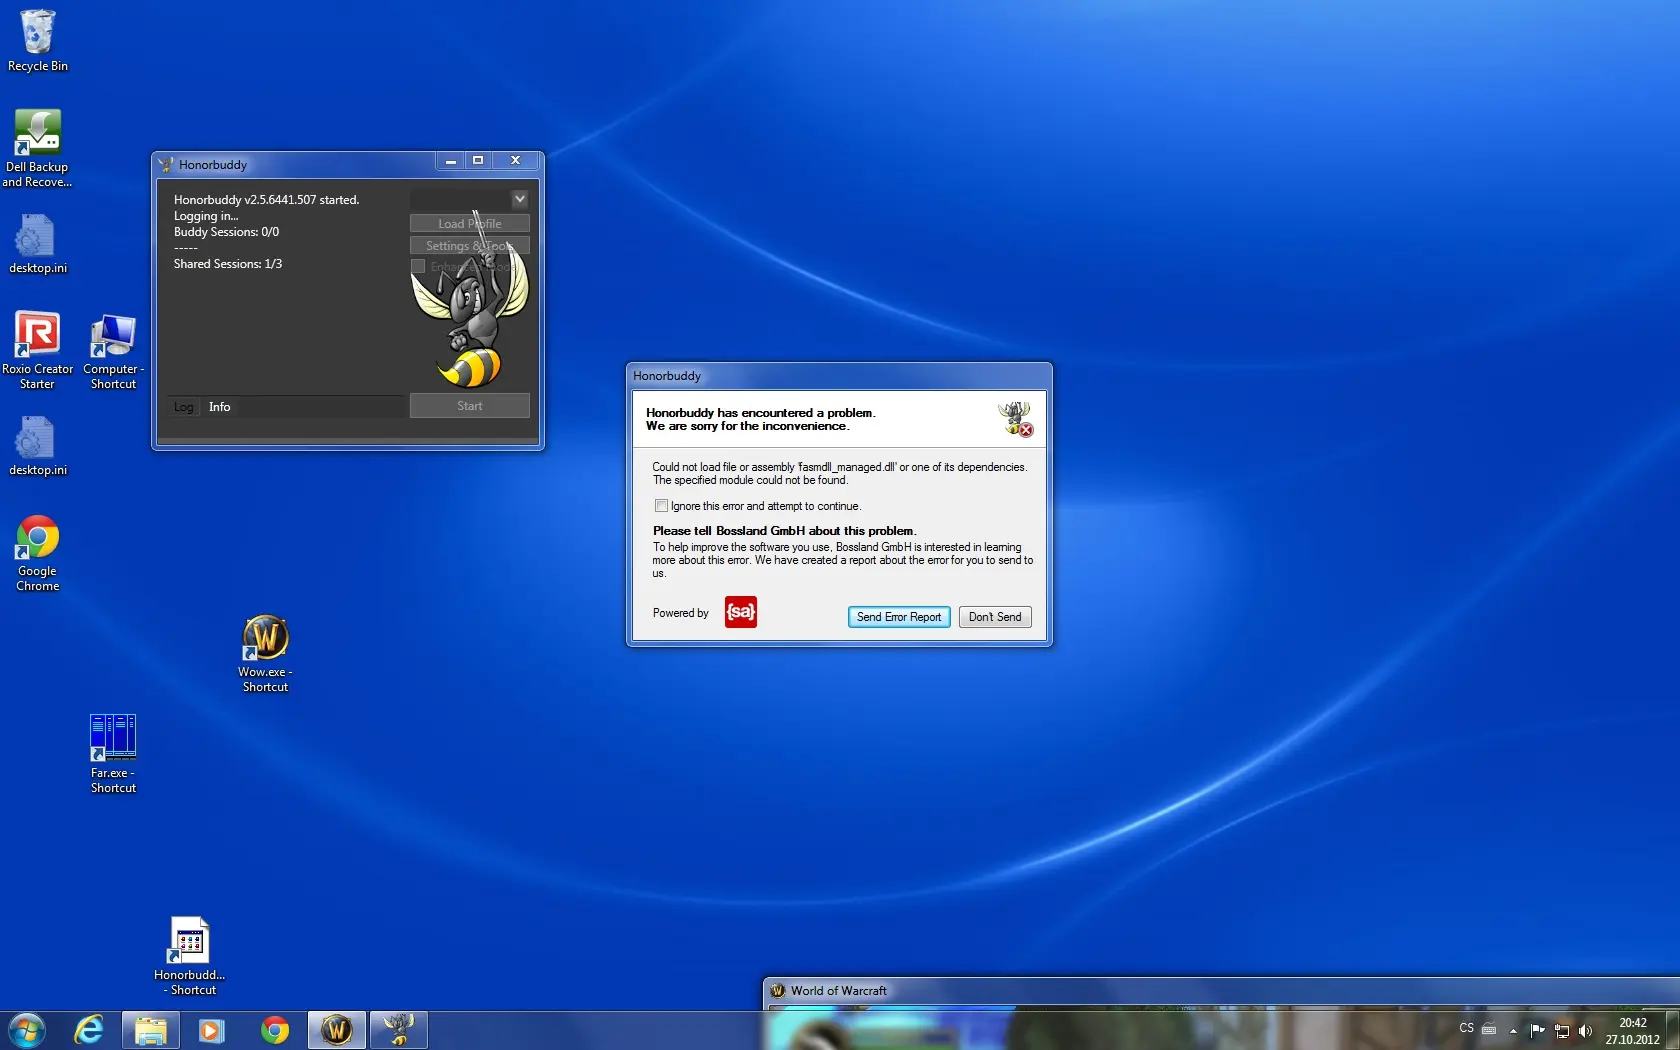Close the Honorbuddy main window
This screenshot has height=1050, width=1680.
(x=516, y=160)
